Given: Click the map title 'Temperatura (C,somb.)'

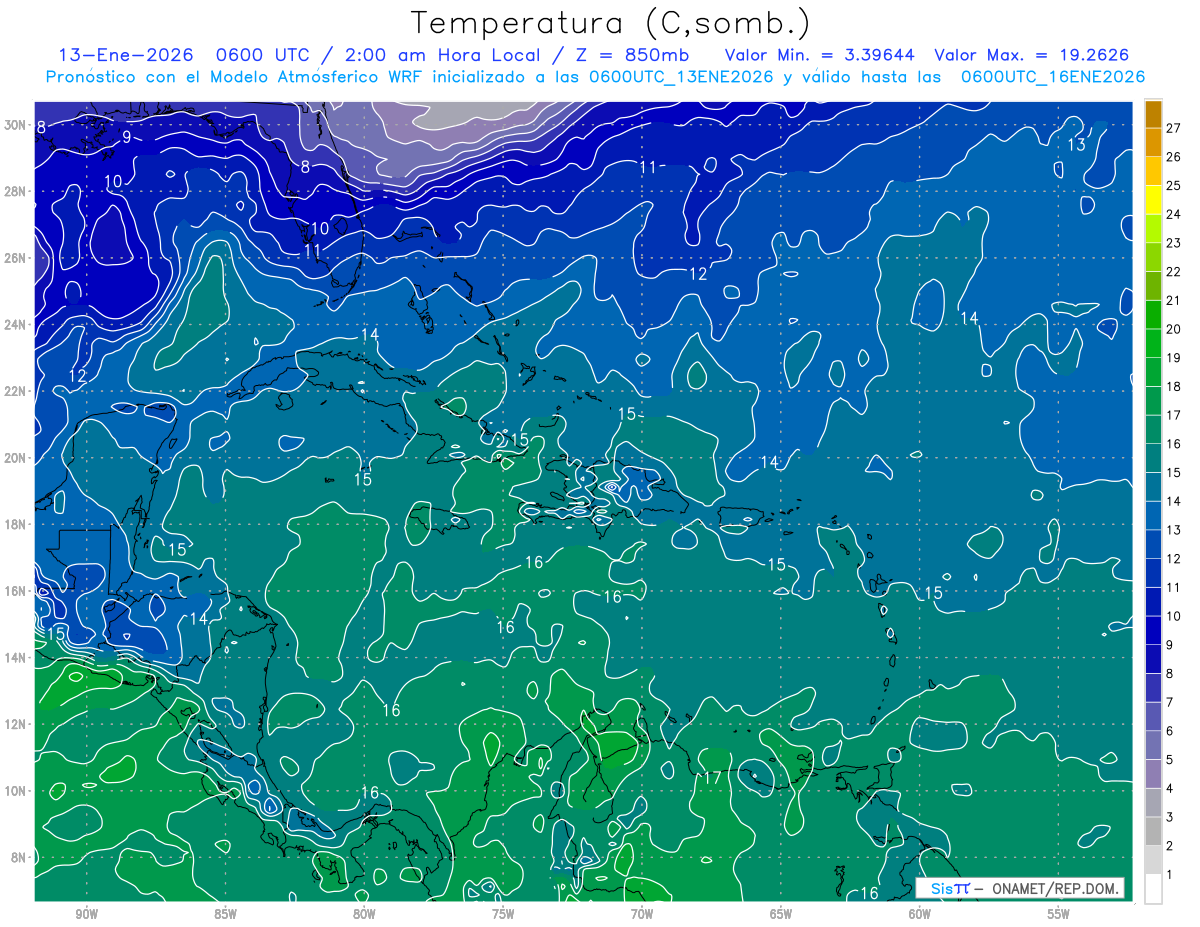Looking at the screenshot, I should click(611, 23).
